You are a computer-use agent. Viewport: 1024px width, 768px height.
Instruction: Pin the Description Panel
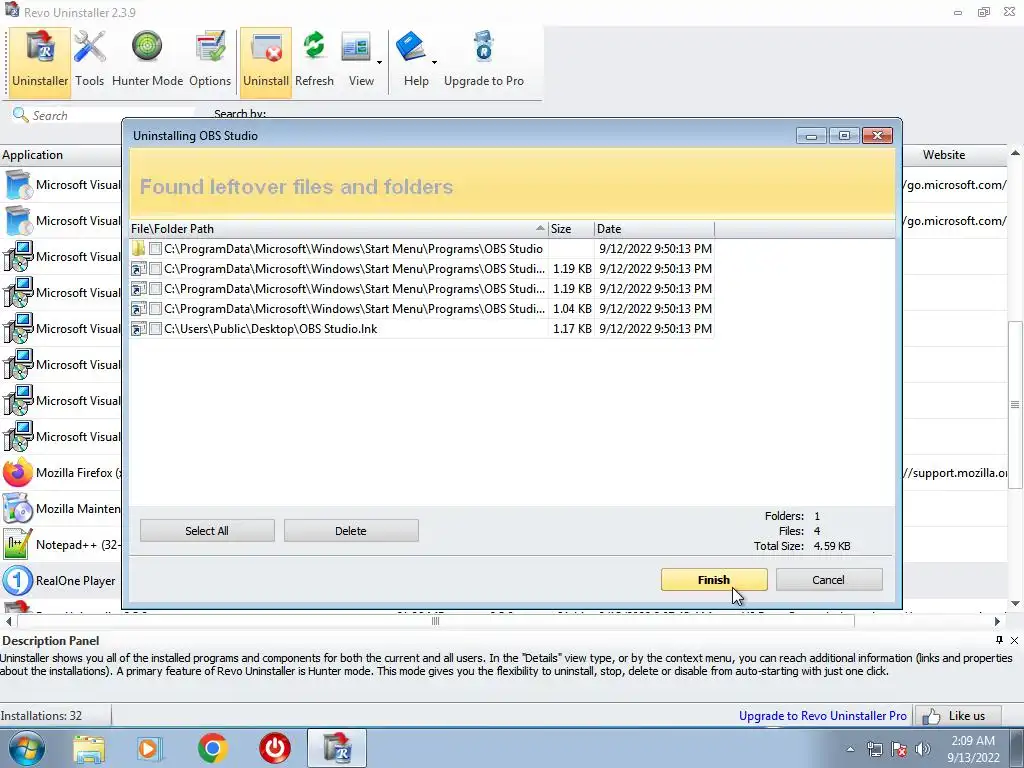click(x=999, y=640)
